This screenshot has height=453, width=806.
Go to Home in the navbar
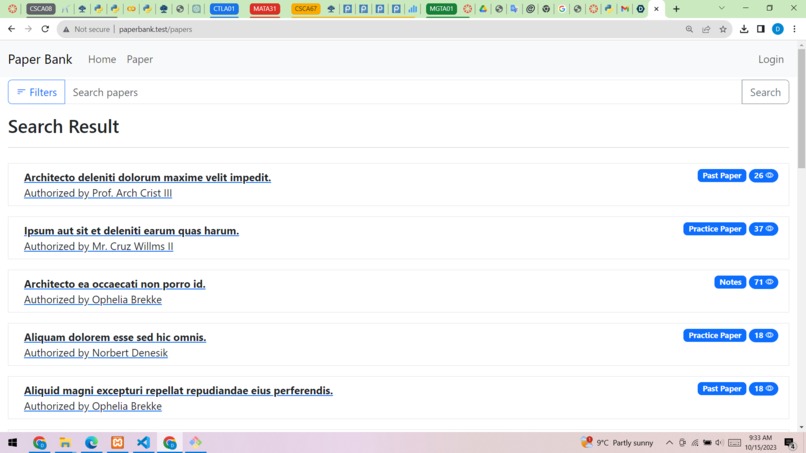102,59
